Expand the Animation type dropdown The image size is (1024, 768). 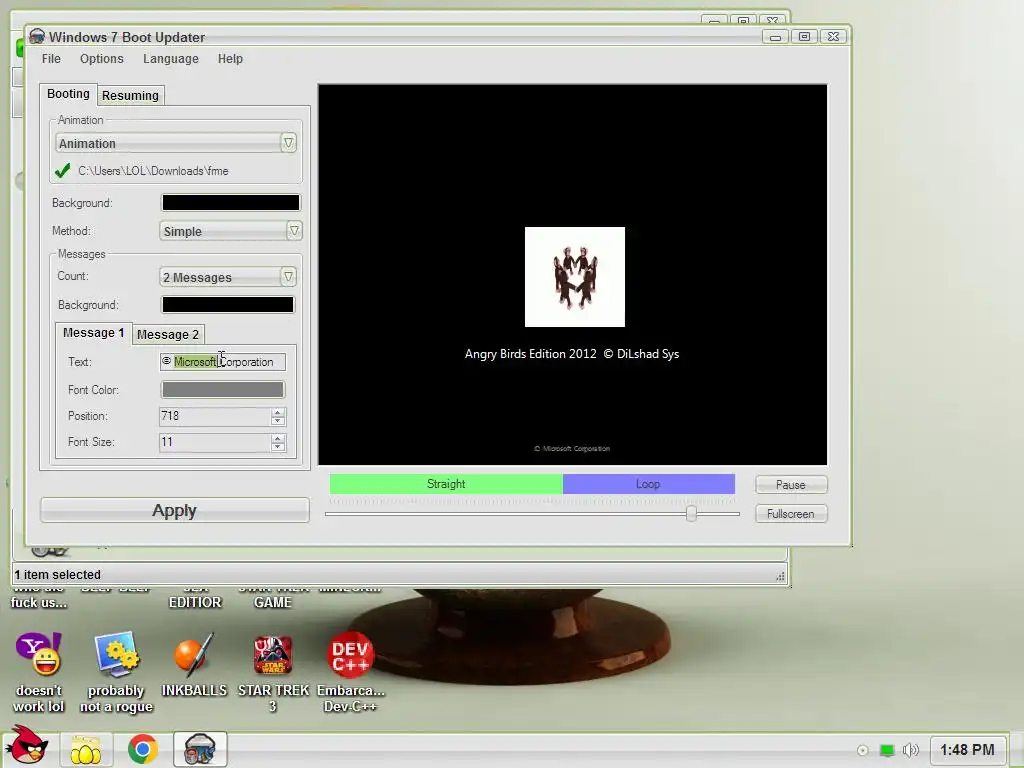tap(176, 143)
